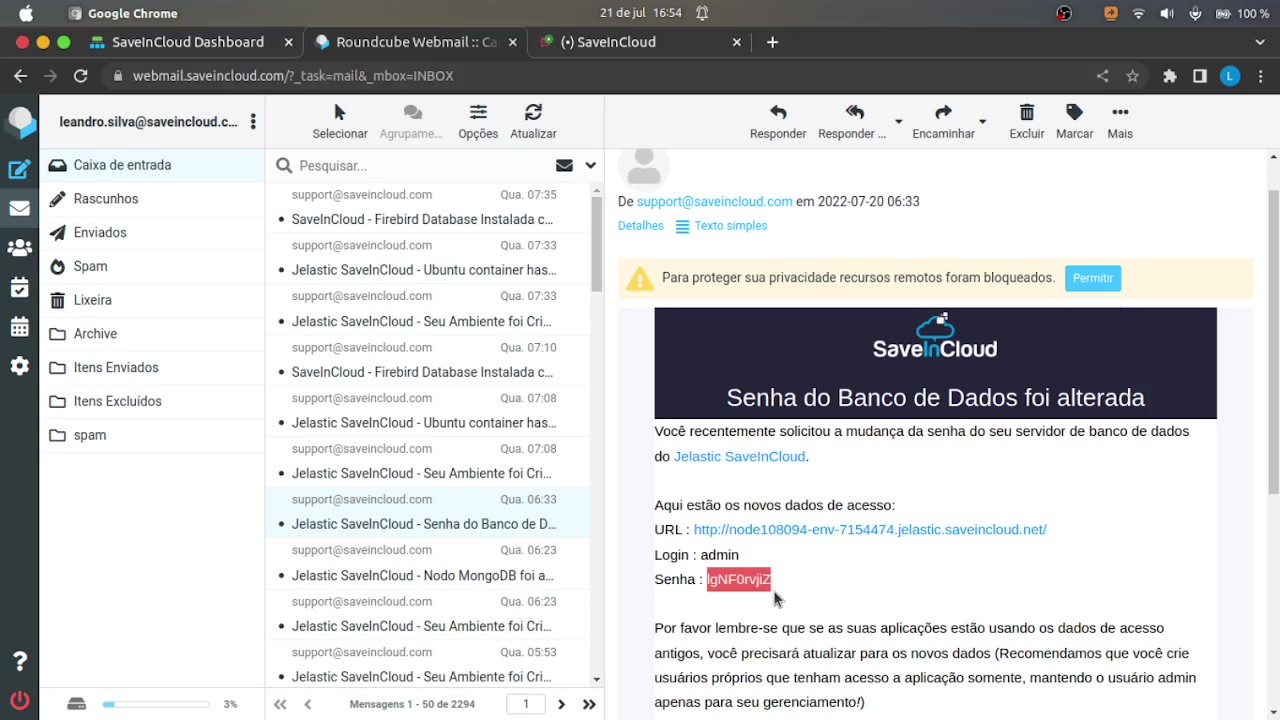Image resolution: width=1280 pixels, height=720 pixels.
Task: Open the Itens Enviados folder
Action: pos(152,368)
